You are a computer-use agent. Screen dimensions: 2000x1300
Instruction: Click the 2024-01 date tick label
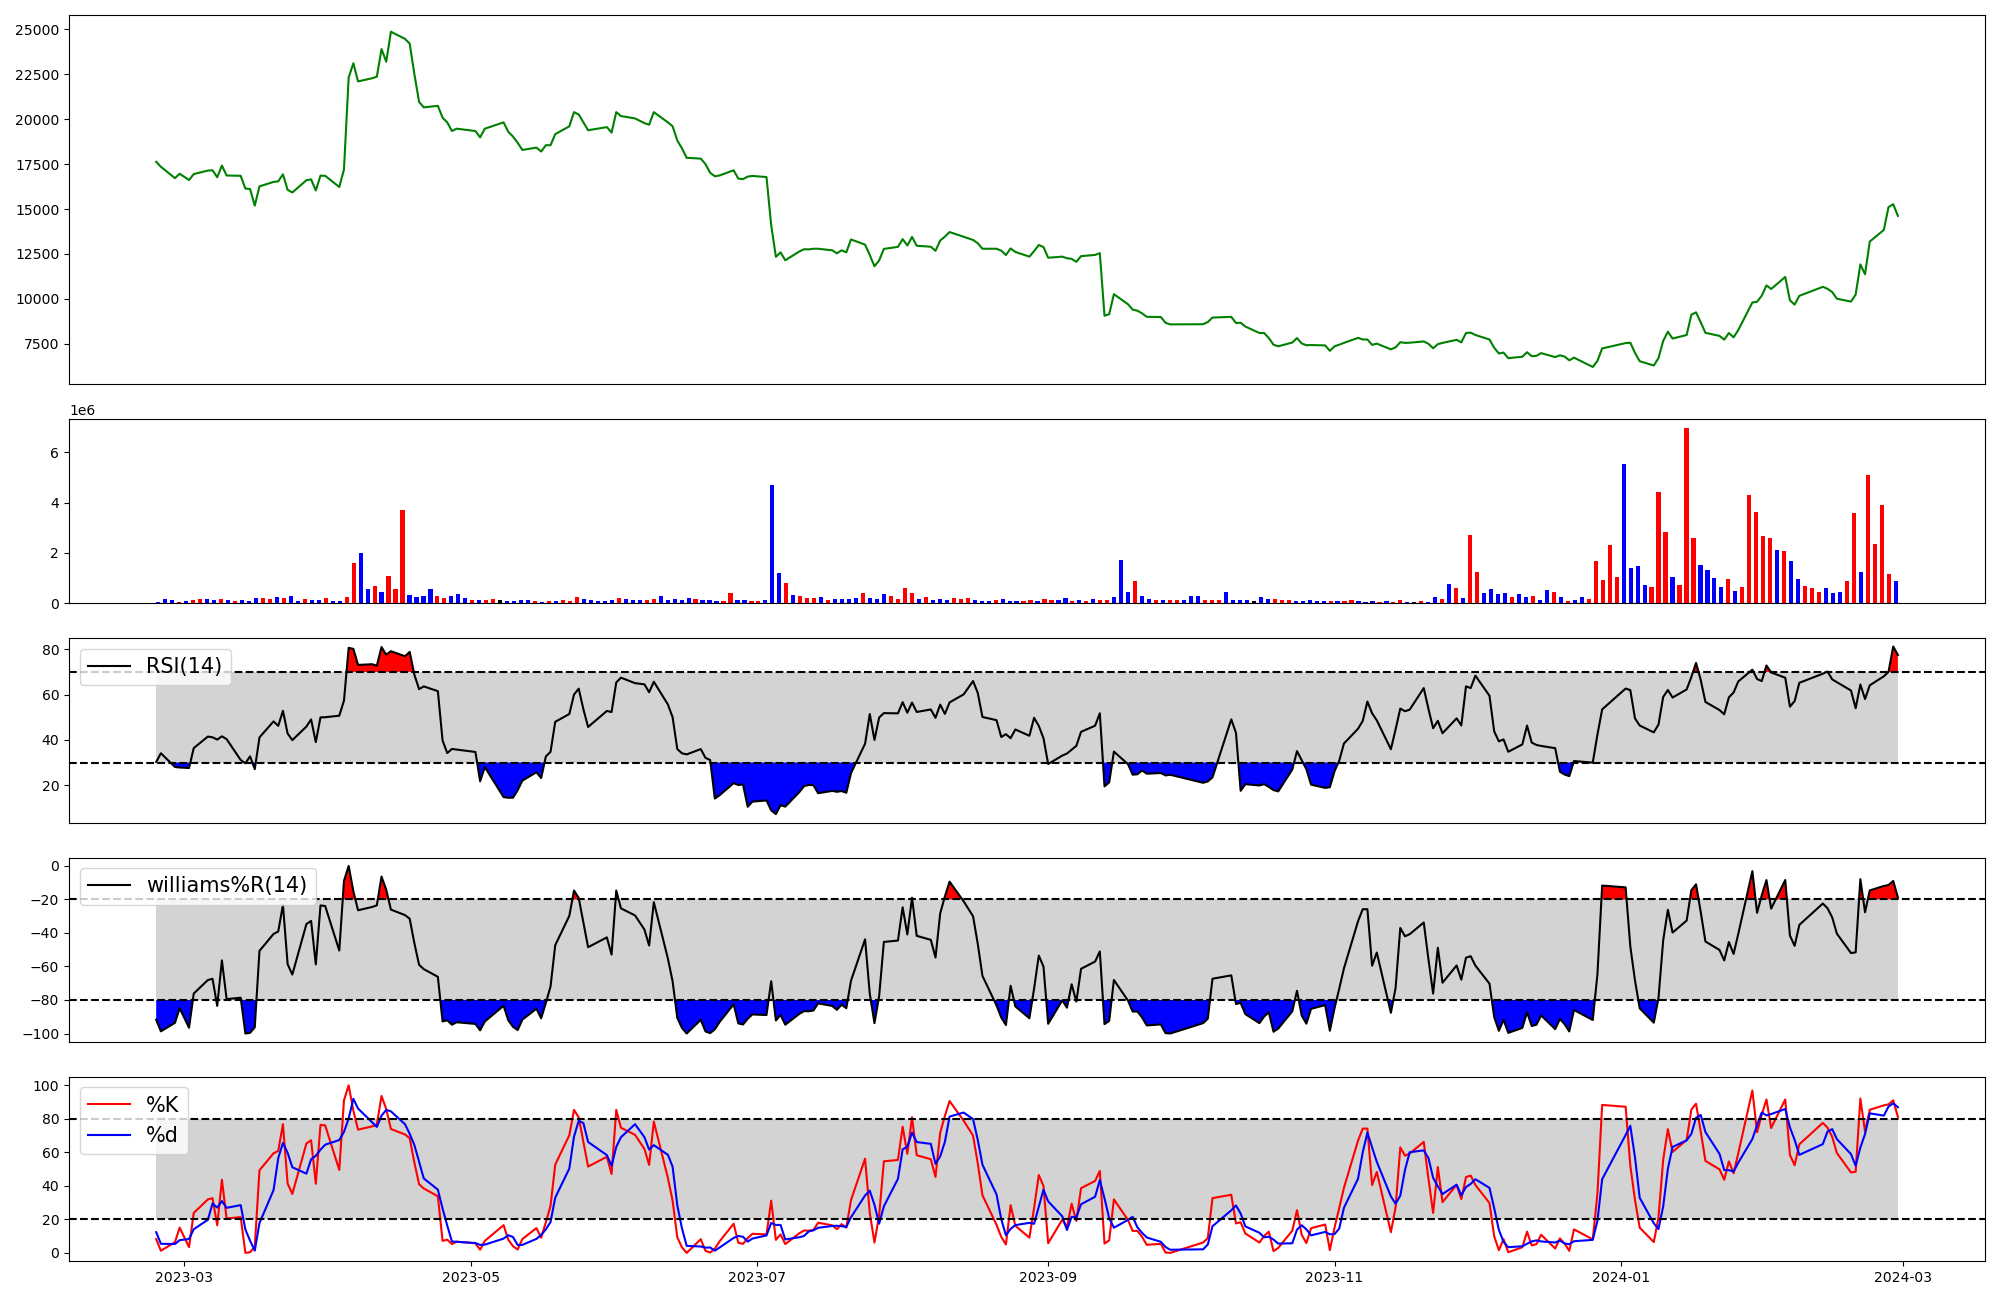[x=1620, y=1277]
